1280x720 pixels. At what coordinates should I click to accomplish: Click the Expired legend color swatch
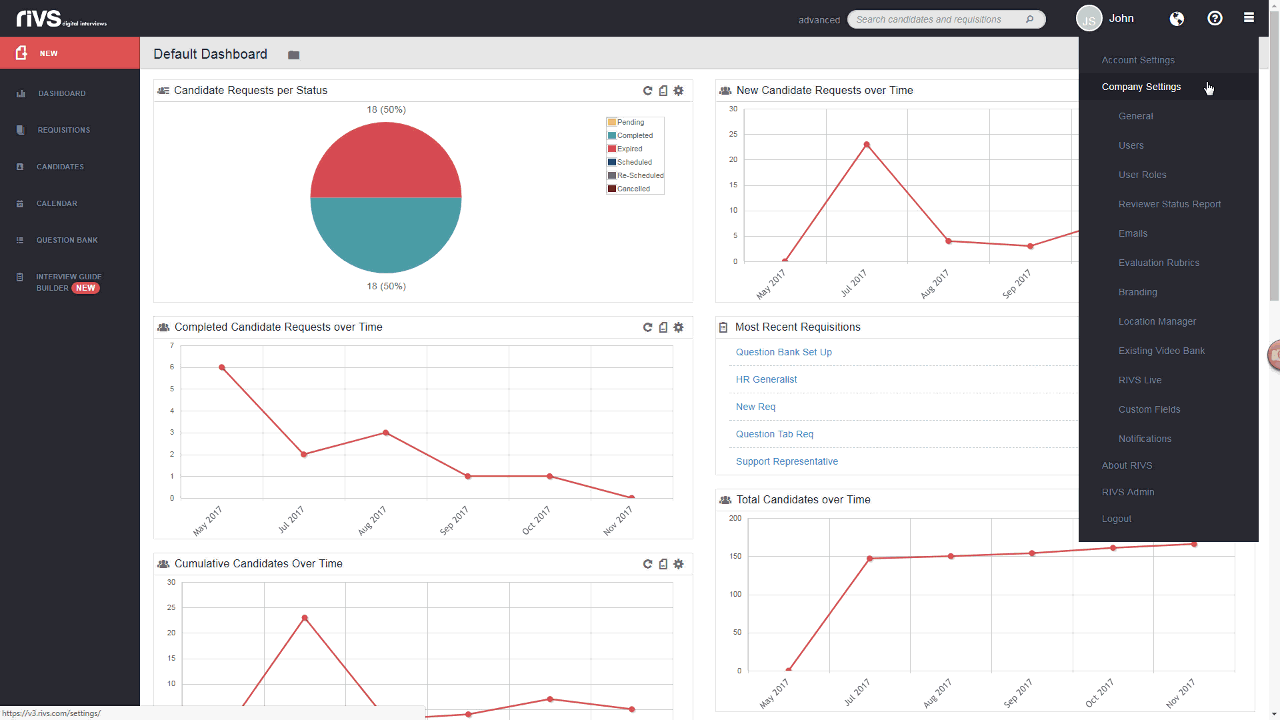[612, 149]
